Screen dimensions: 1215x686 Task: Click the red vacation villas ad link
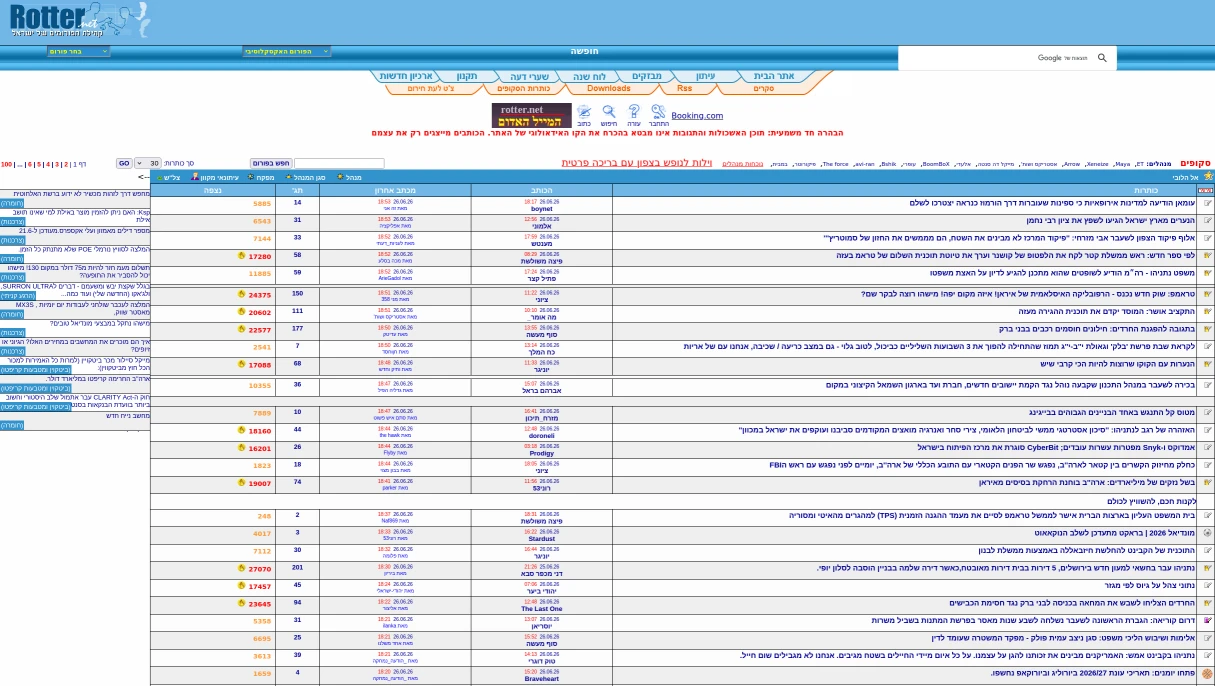pyautogui.click(x=636, y=163)
